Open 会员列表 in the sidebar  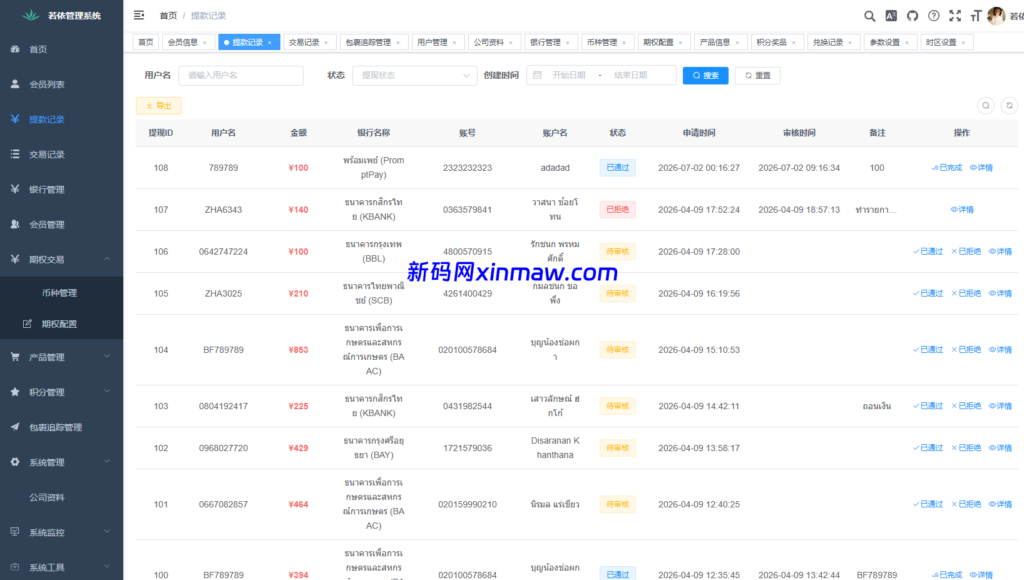pos(61,84)
